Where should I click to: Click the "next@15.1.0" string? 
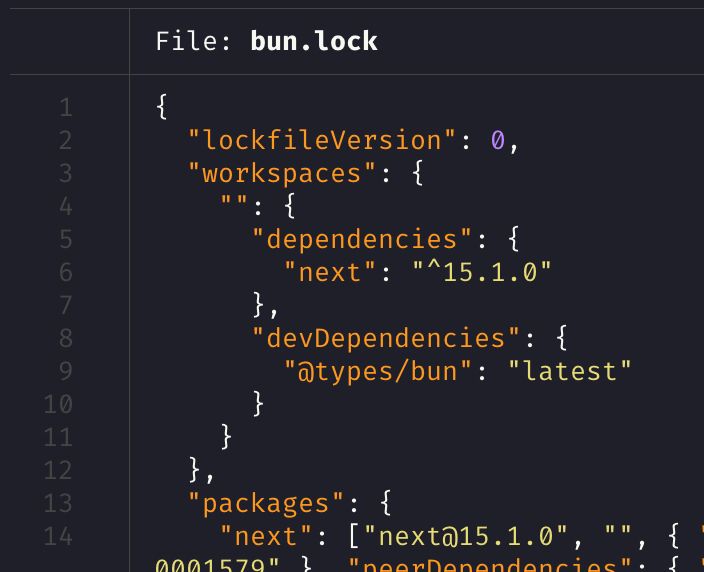pos(466,536)
